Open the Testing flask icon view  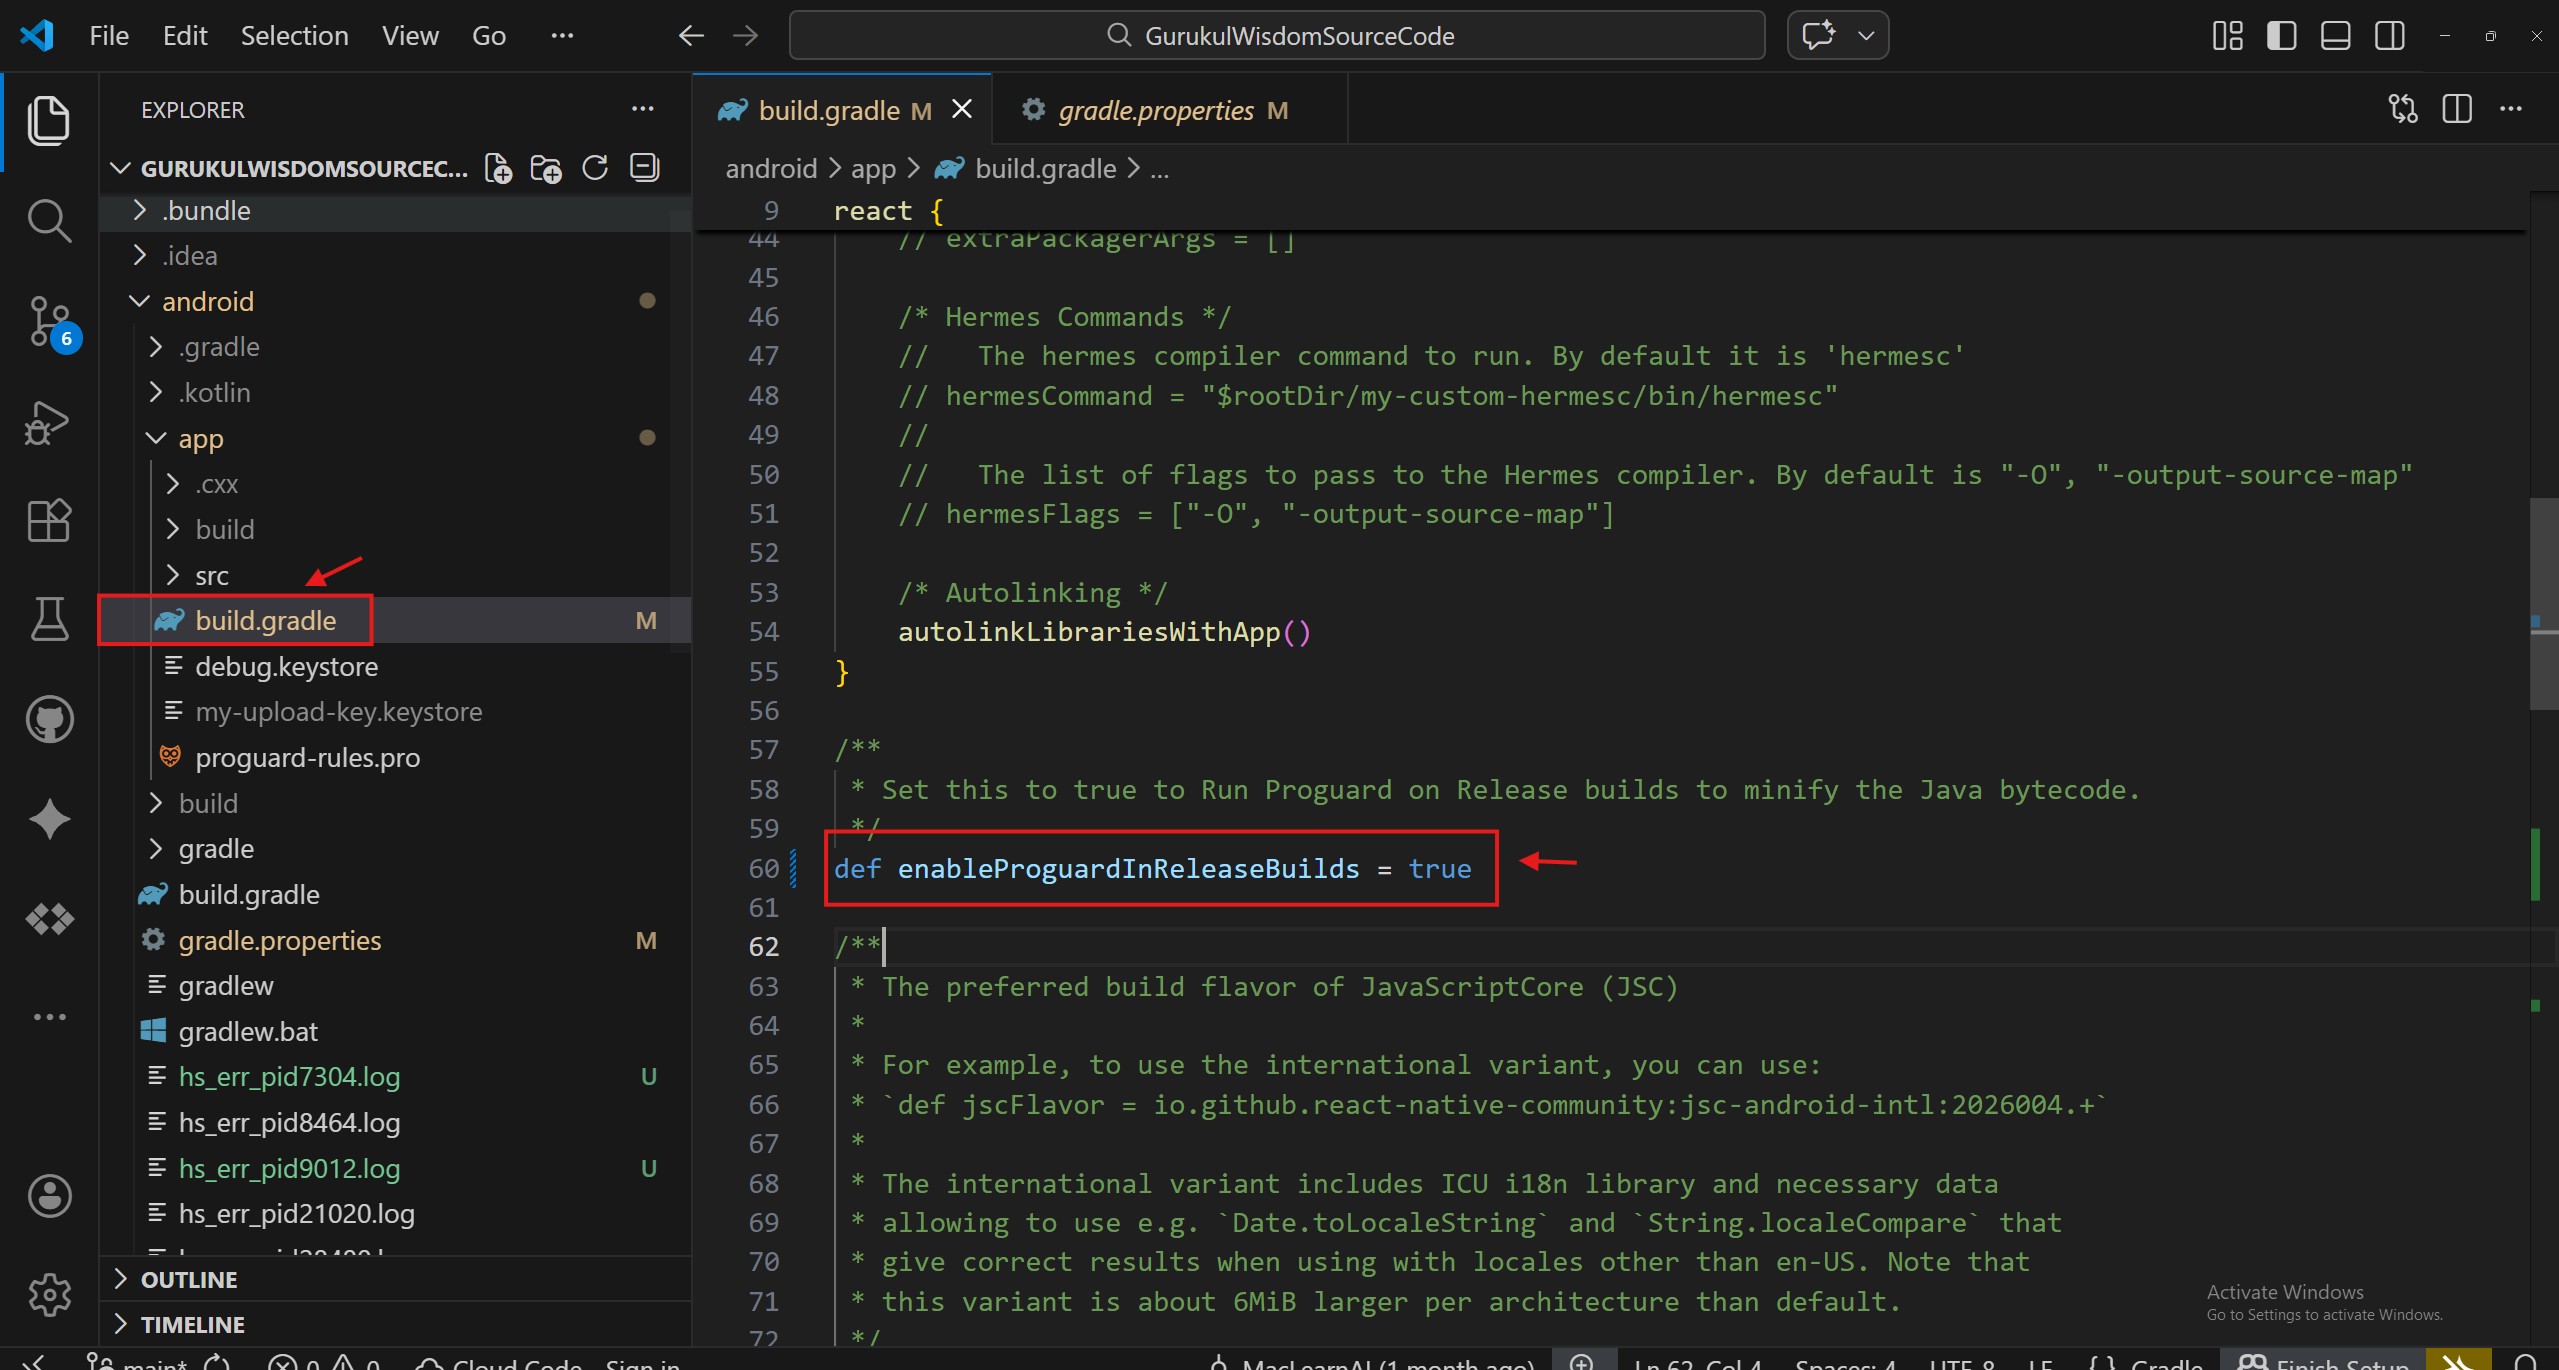(48, 619)
